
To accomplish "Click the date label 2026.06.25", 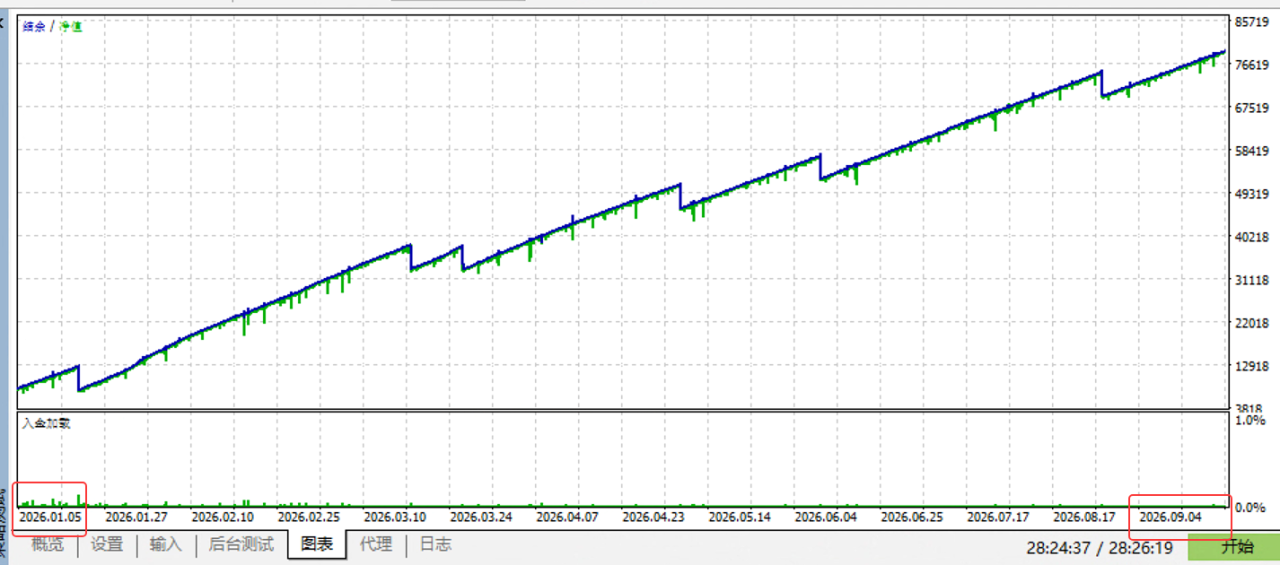I will pos(912,517).
